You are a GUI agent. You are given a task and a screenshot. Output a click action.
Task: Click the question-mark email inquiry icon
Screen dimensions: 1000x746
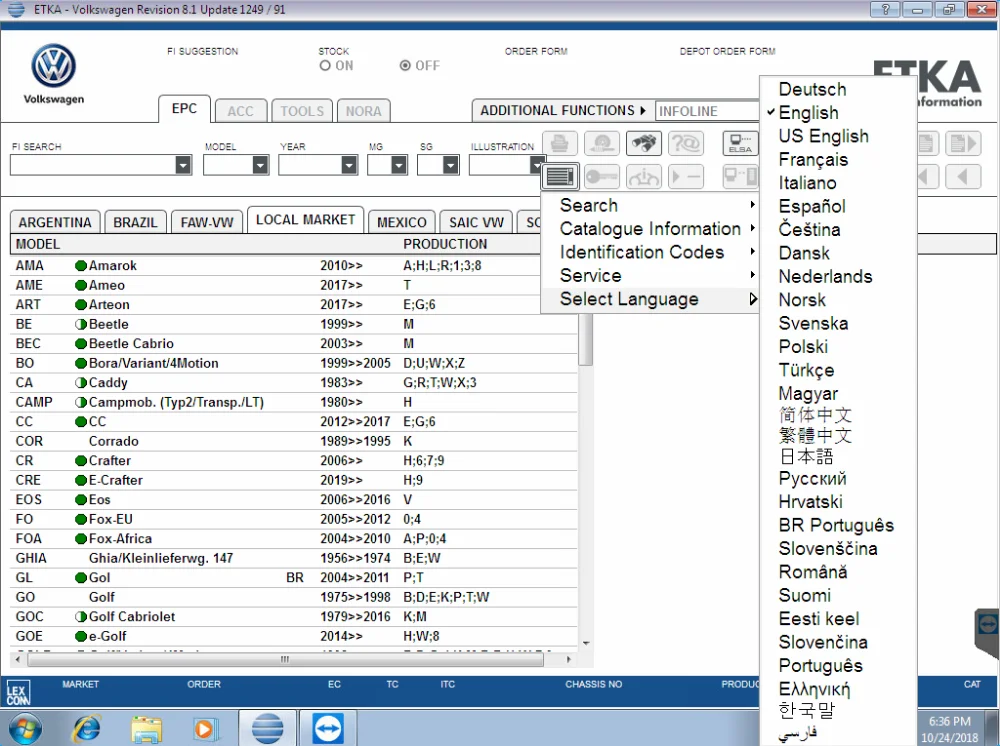(x=686, y=143)
